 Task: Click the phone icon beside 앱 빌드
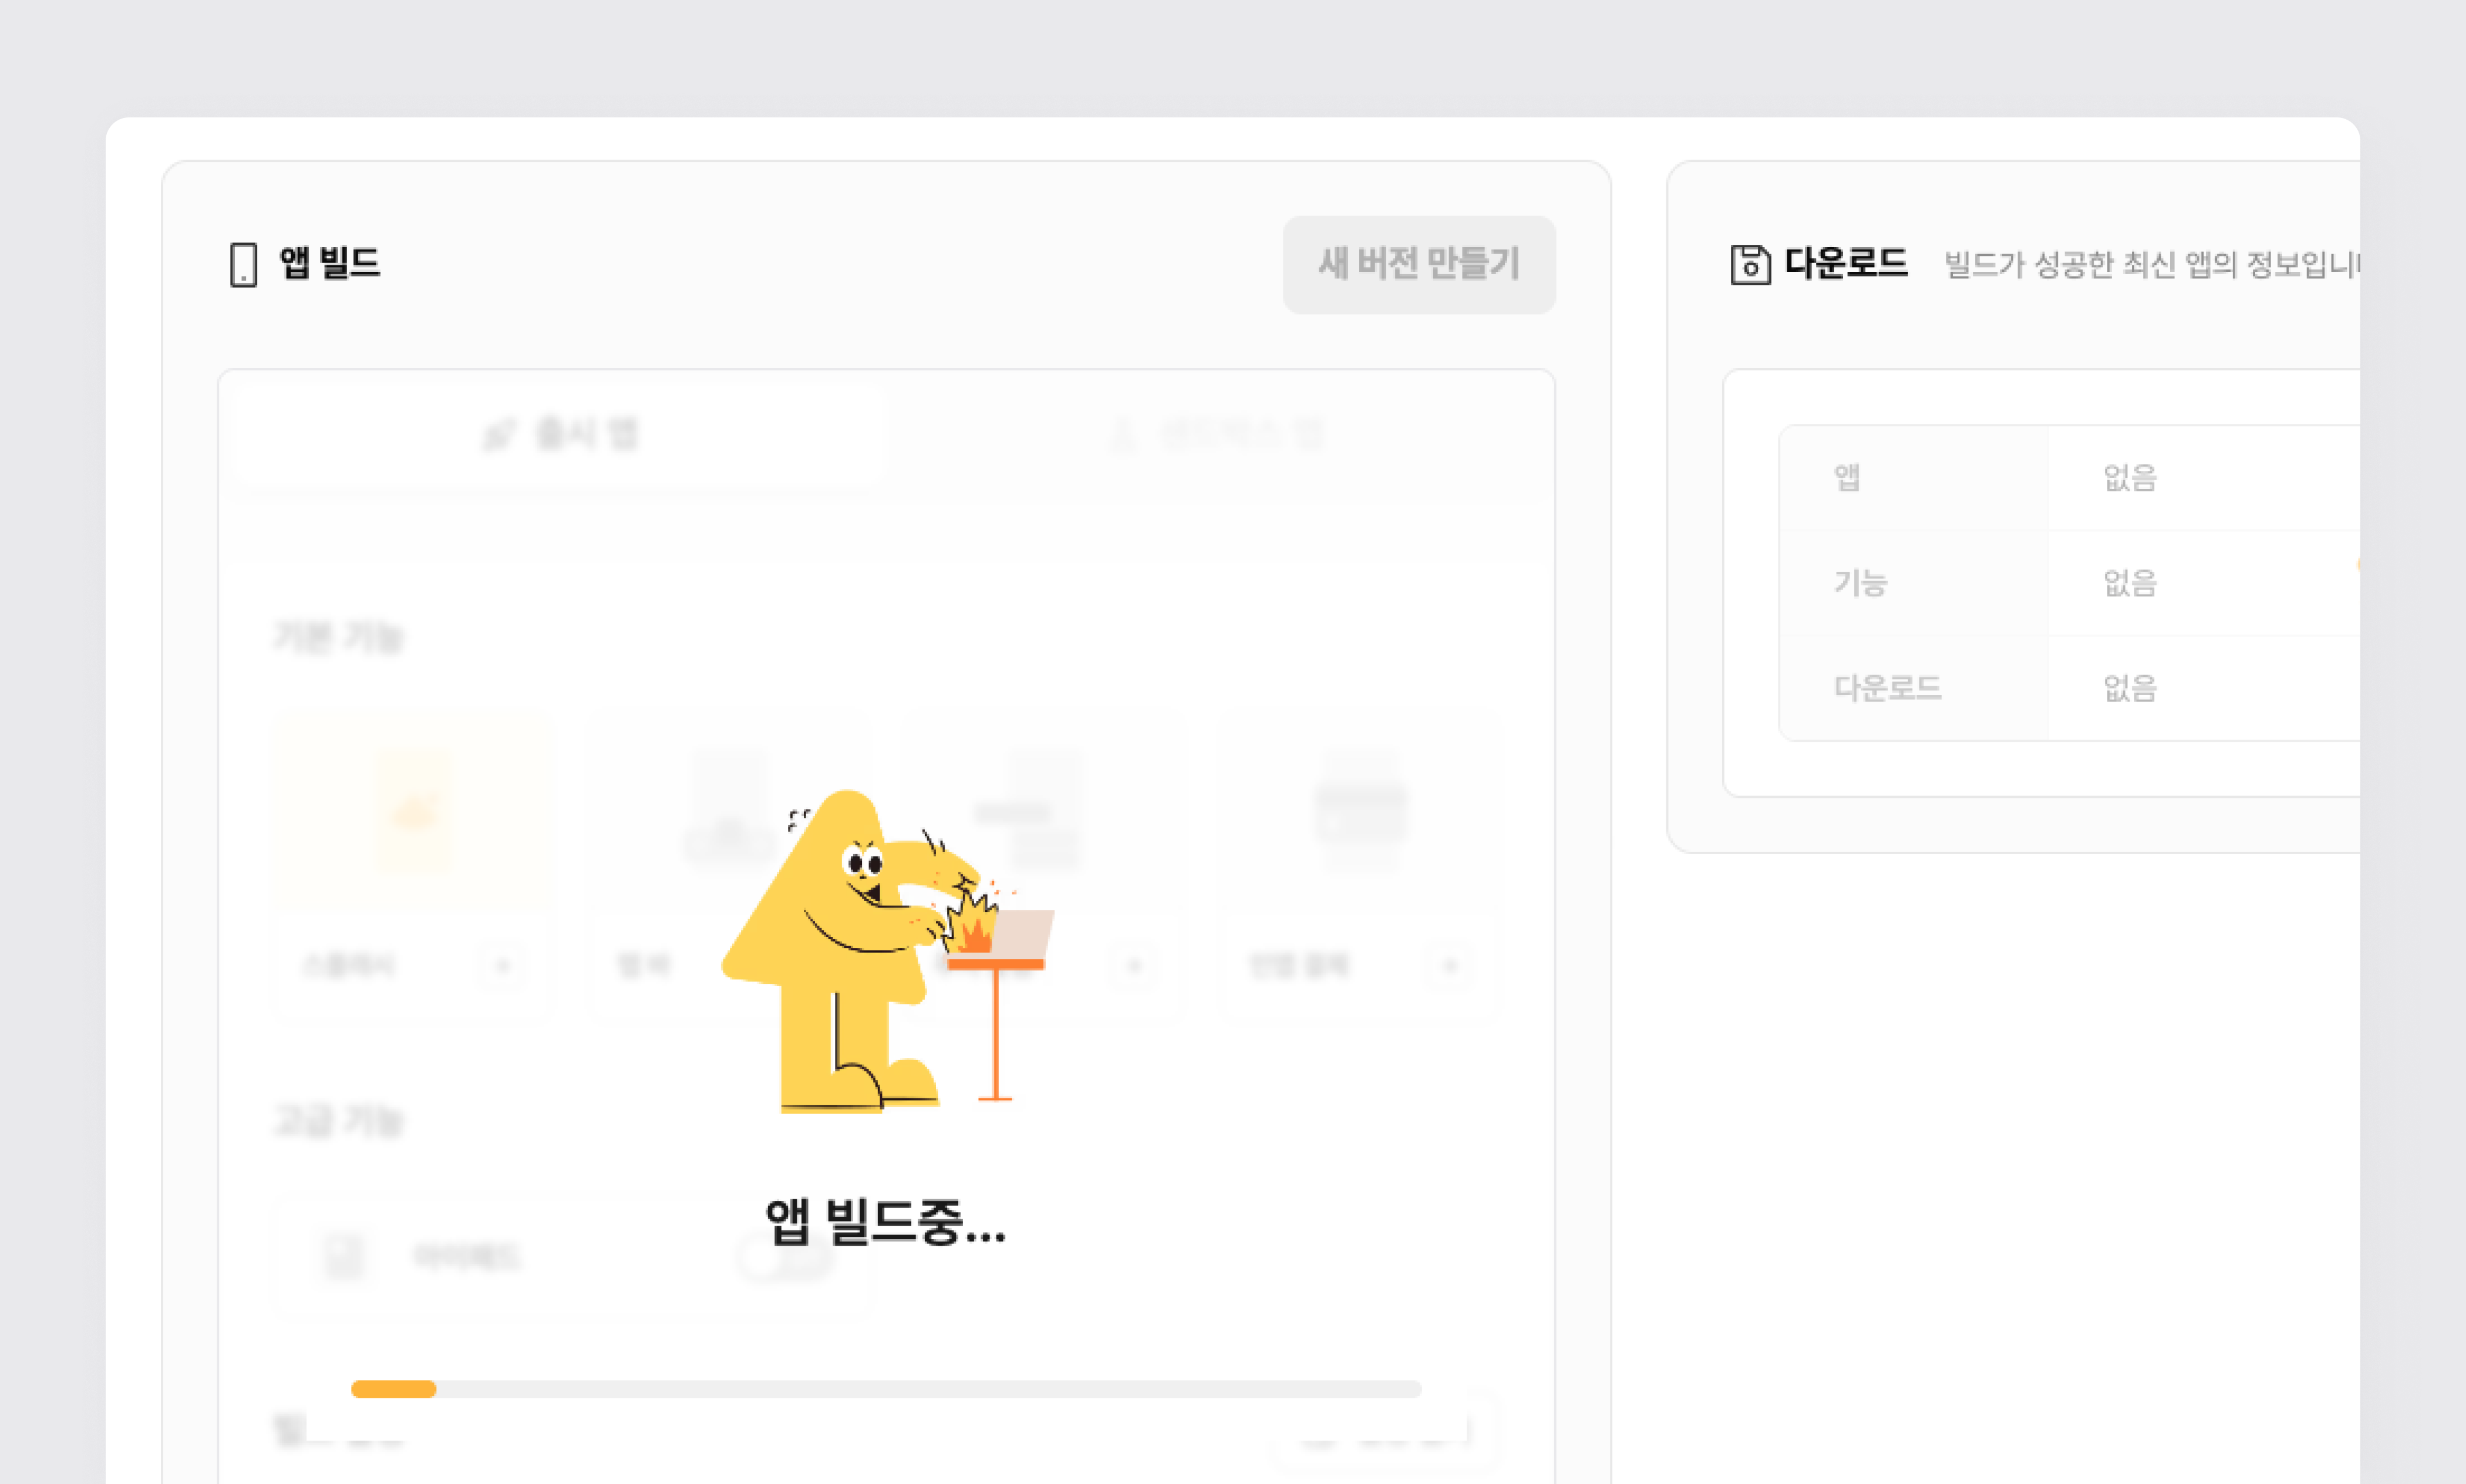click(x=243, y=264)
